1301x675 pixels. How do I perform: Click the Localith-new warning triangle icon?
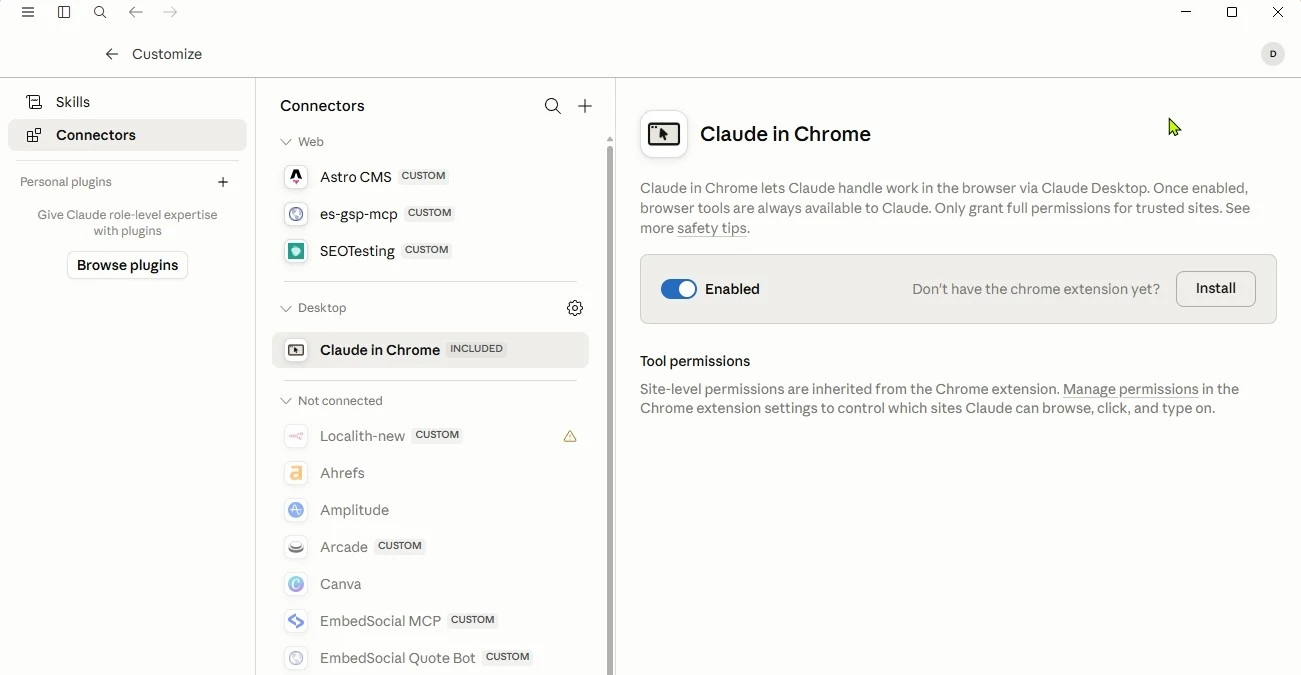point(570,437)
